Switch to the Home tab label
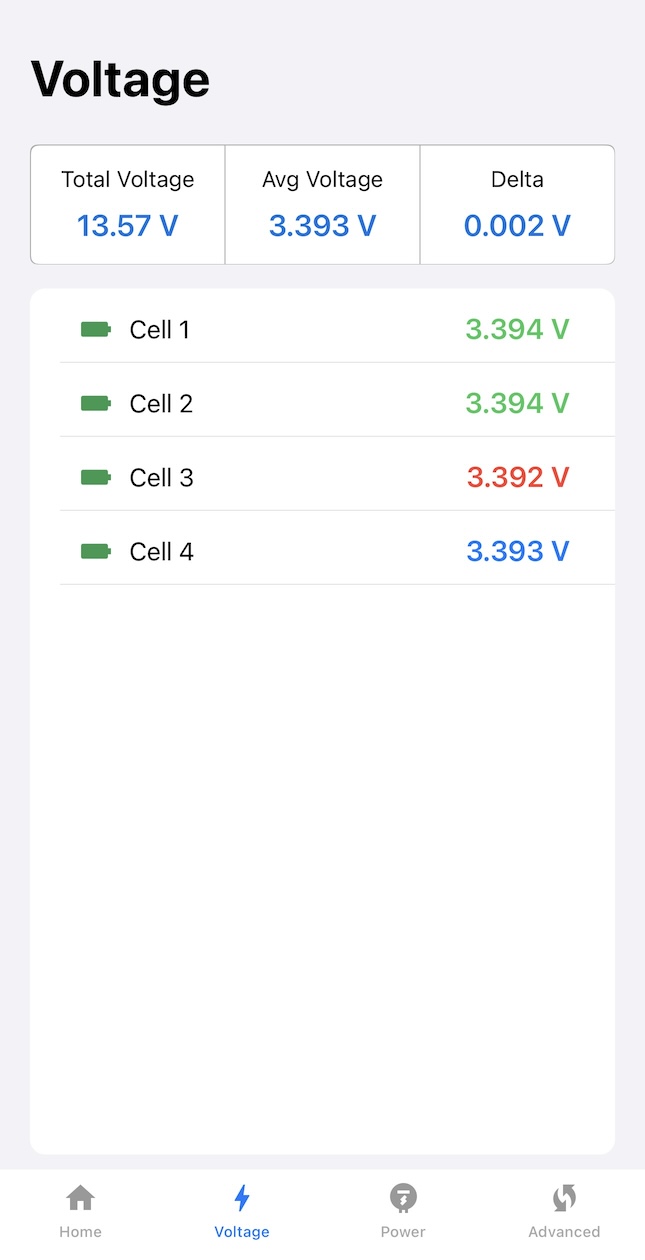Viewport: 645px width, 1260px height. (80, 1232)
